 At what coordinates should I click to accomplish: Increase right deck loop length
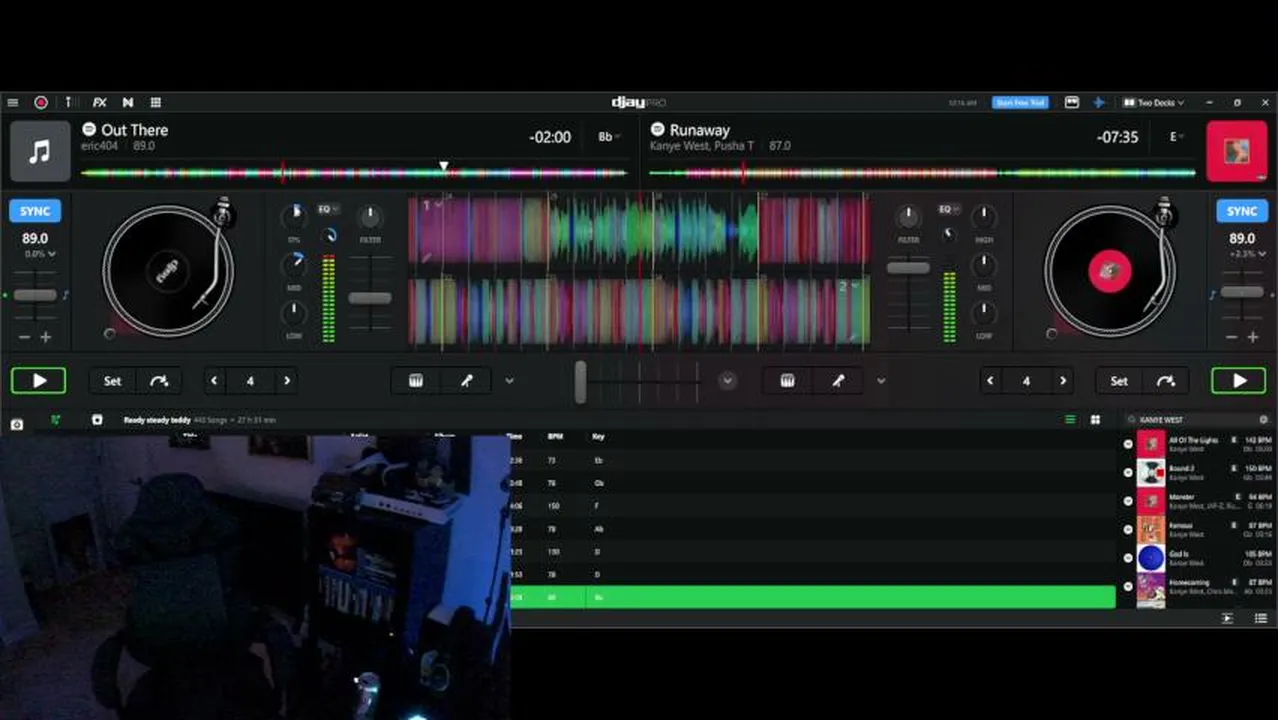tap(1063, 381)
